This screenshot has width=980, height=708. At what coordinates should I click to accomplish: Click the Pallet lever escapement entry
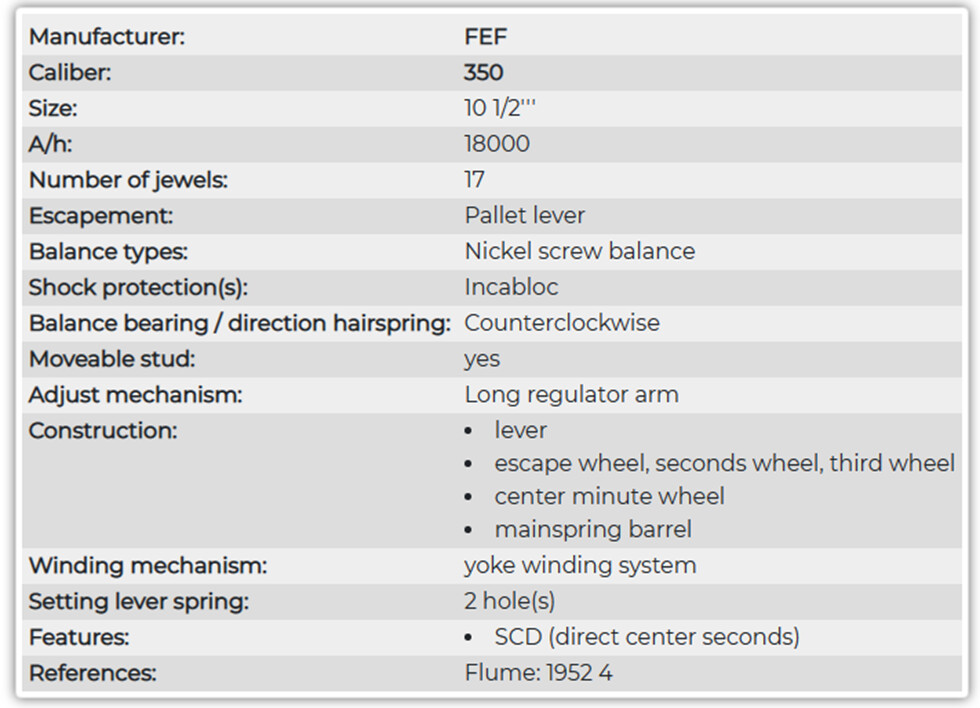pyautogui.click(x=524, y=216)
